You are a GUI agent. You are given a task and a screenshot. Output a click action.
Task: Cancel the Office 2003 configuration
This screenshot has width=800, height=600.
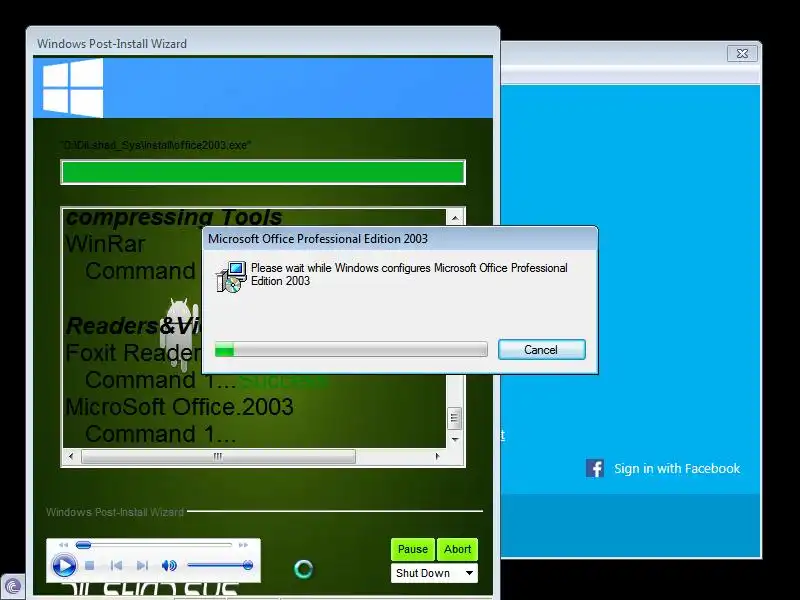click(541, 349)
